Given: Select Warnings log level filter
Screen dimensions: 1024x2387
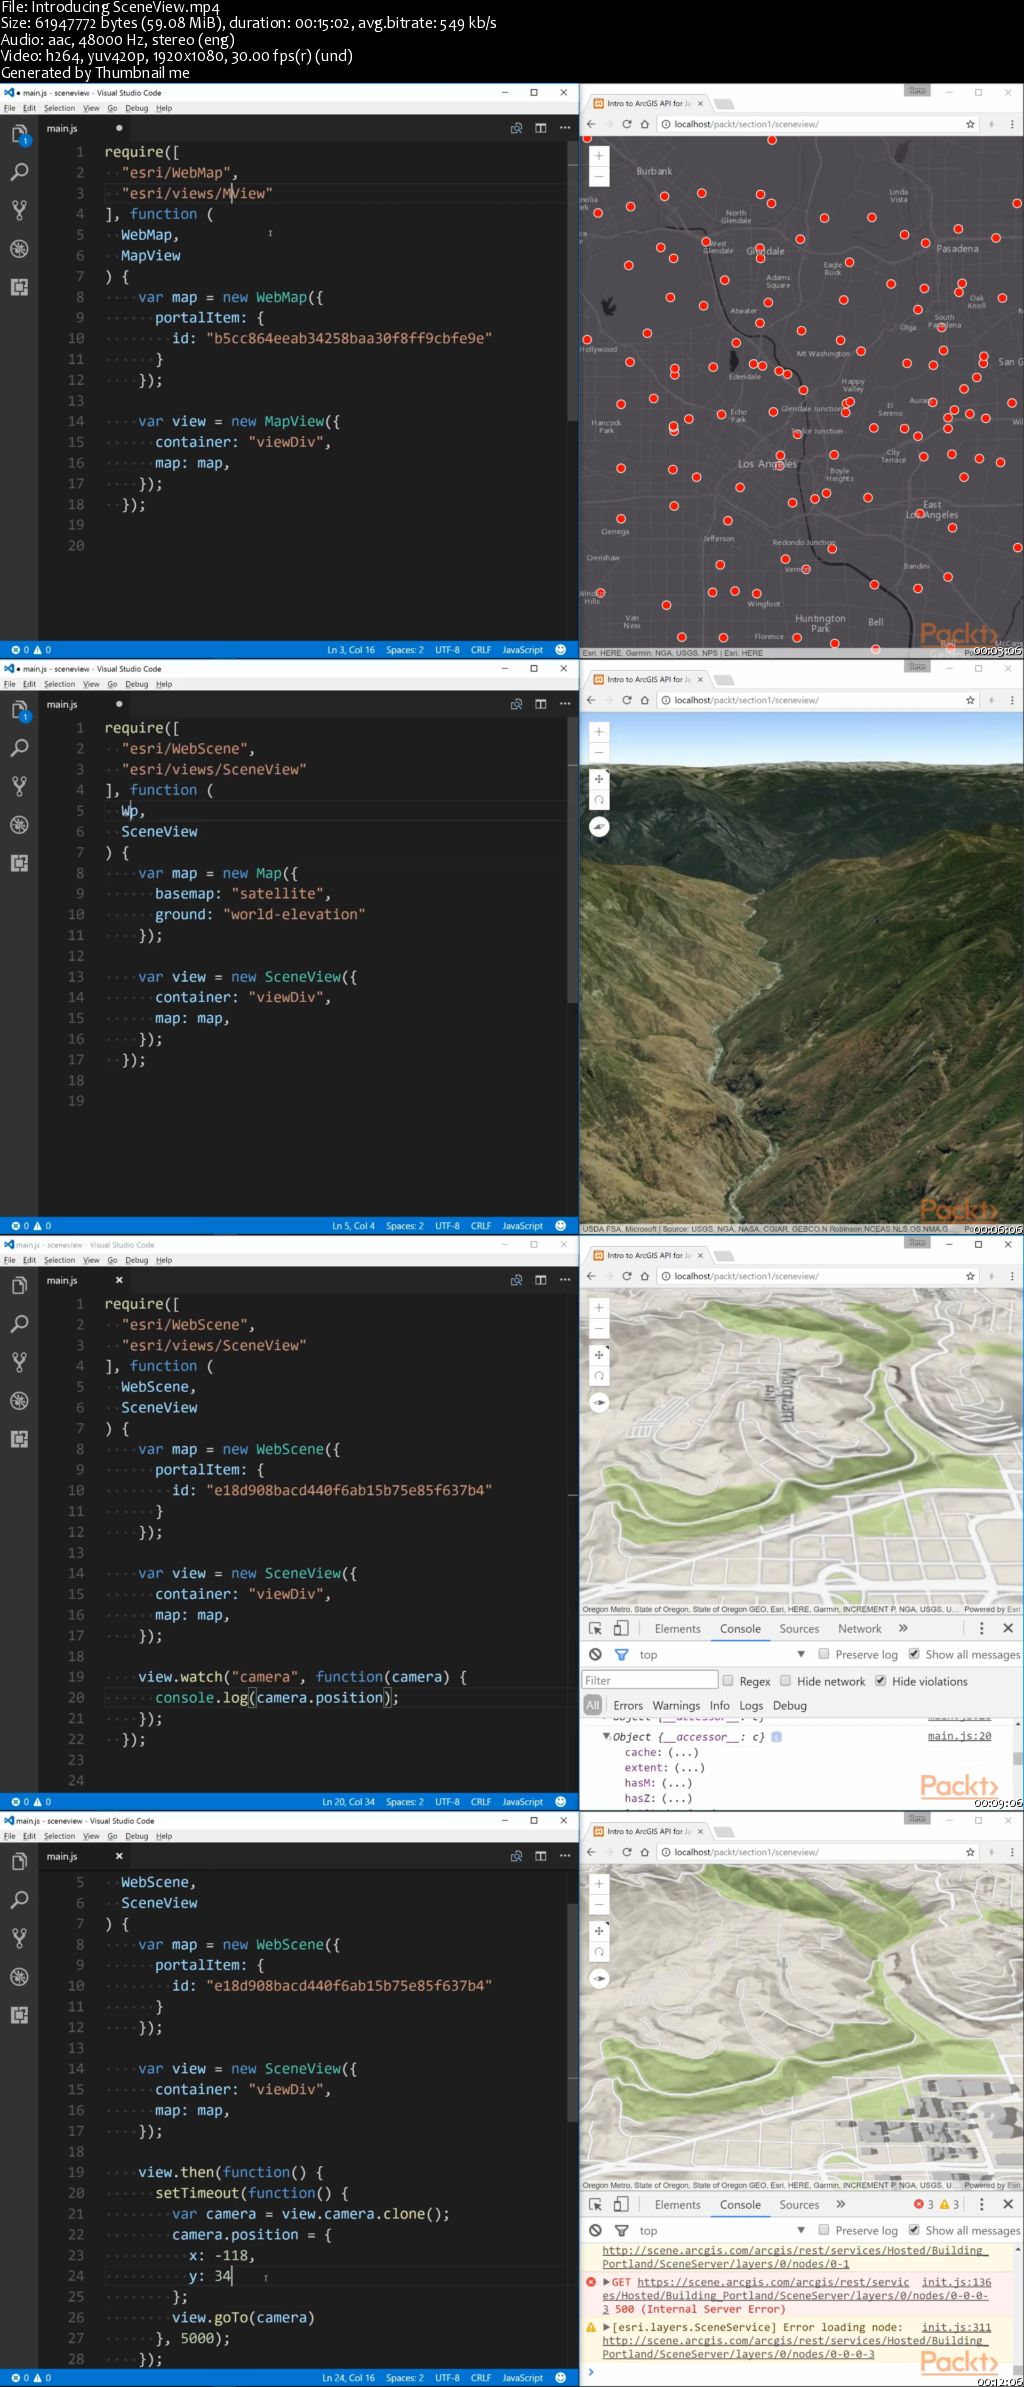Looking at the screenshot, I should (x=676, y=1705).
